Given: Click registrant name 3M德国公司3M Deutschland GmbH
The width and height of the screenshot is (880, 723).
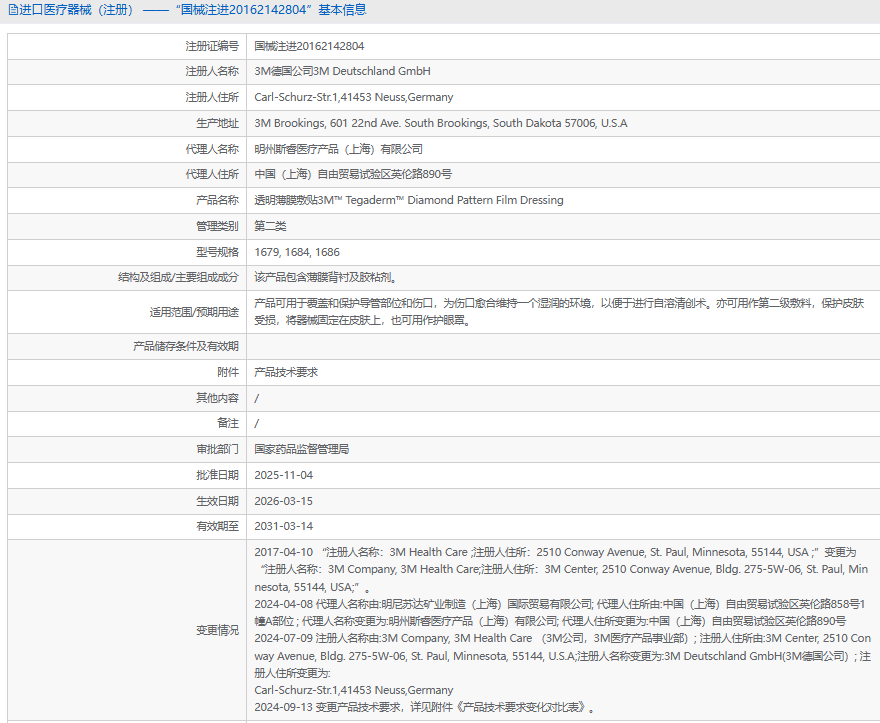Looking at the screenshot, I should (x=342, y=71).
